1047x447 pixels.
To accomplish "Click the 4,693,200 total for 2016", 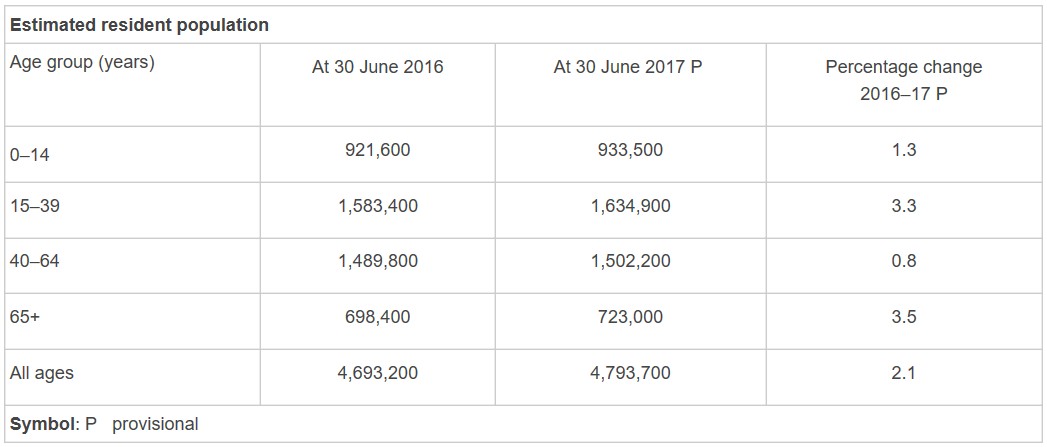I will point(378,373).
